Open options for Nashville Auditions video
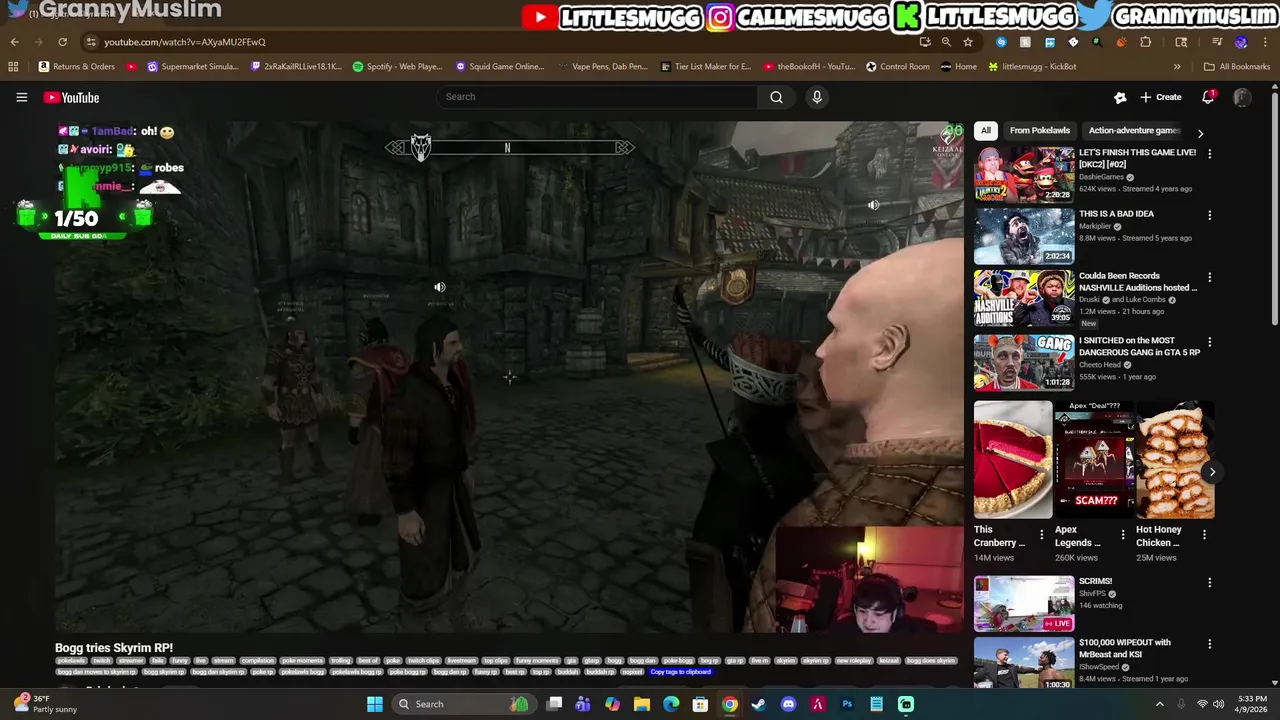Screen dimensions: 1280x720 [1209, 277]
